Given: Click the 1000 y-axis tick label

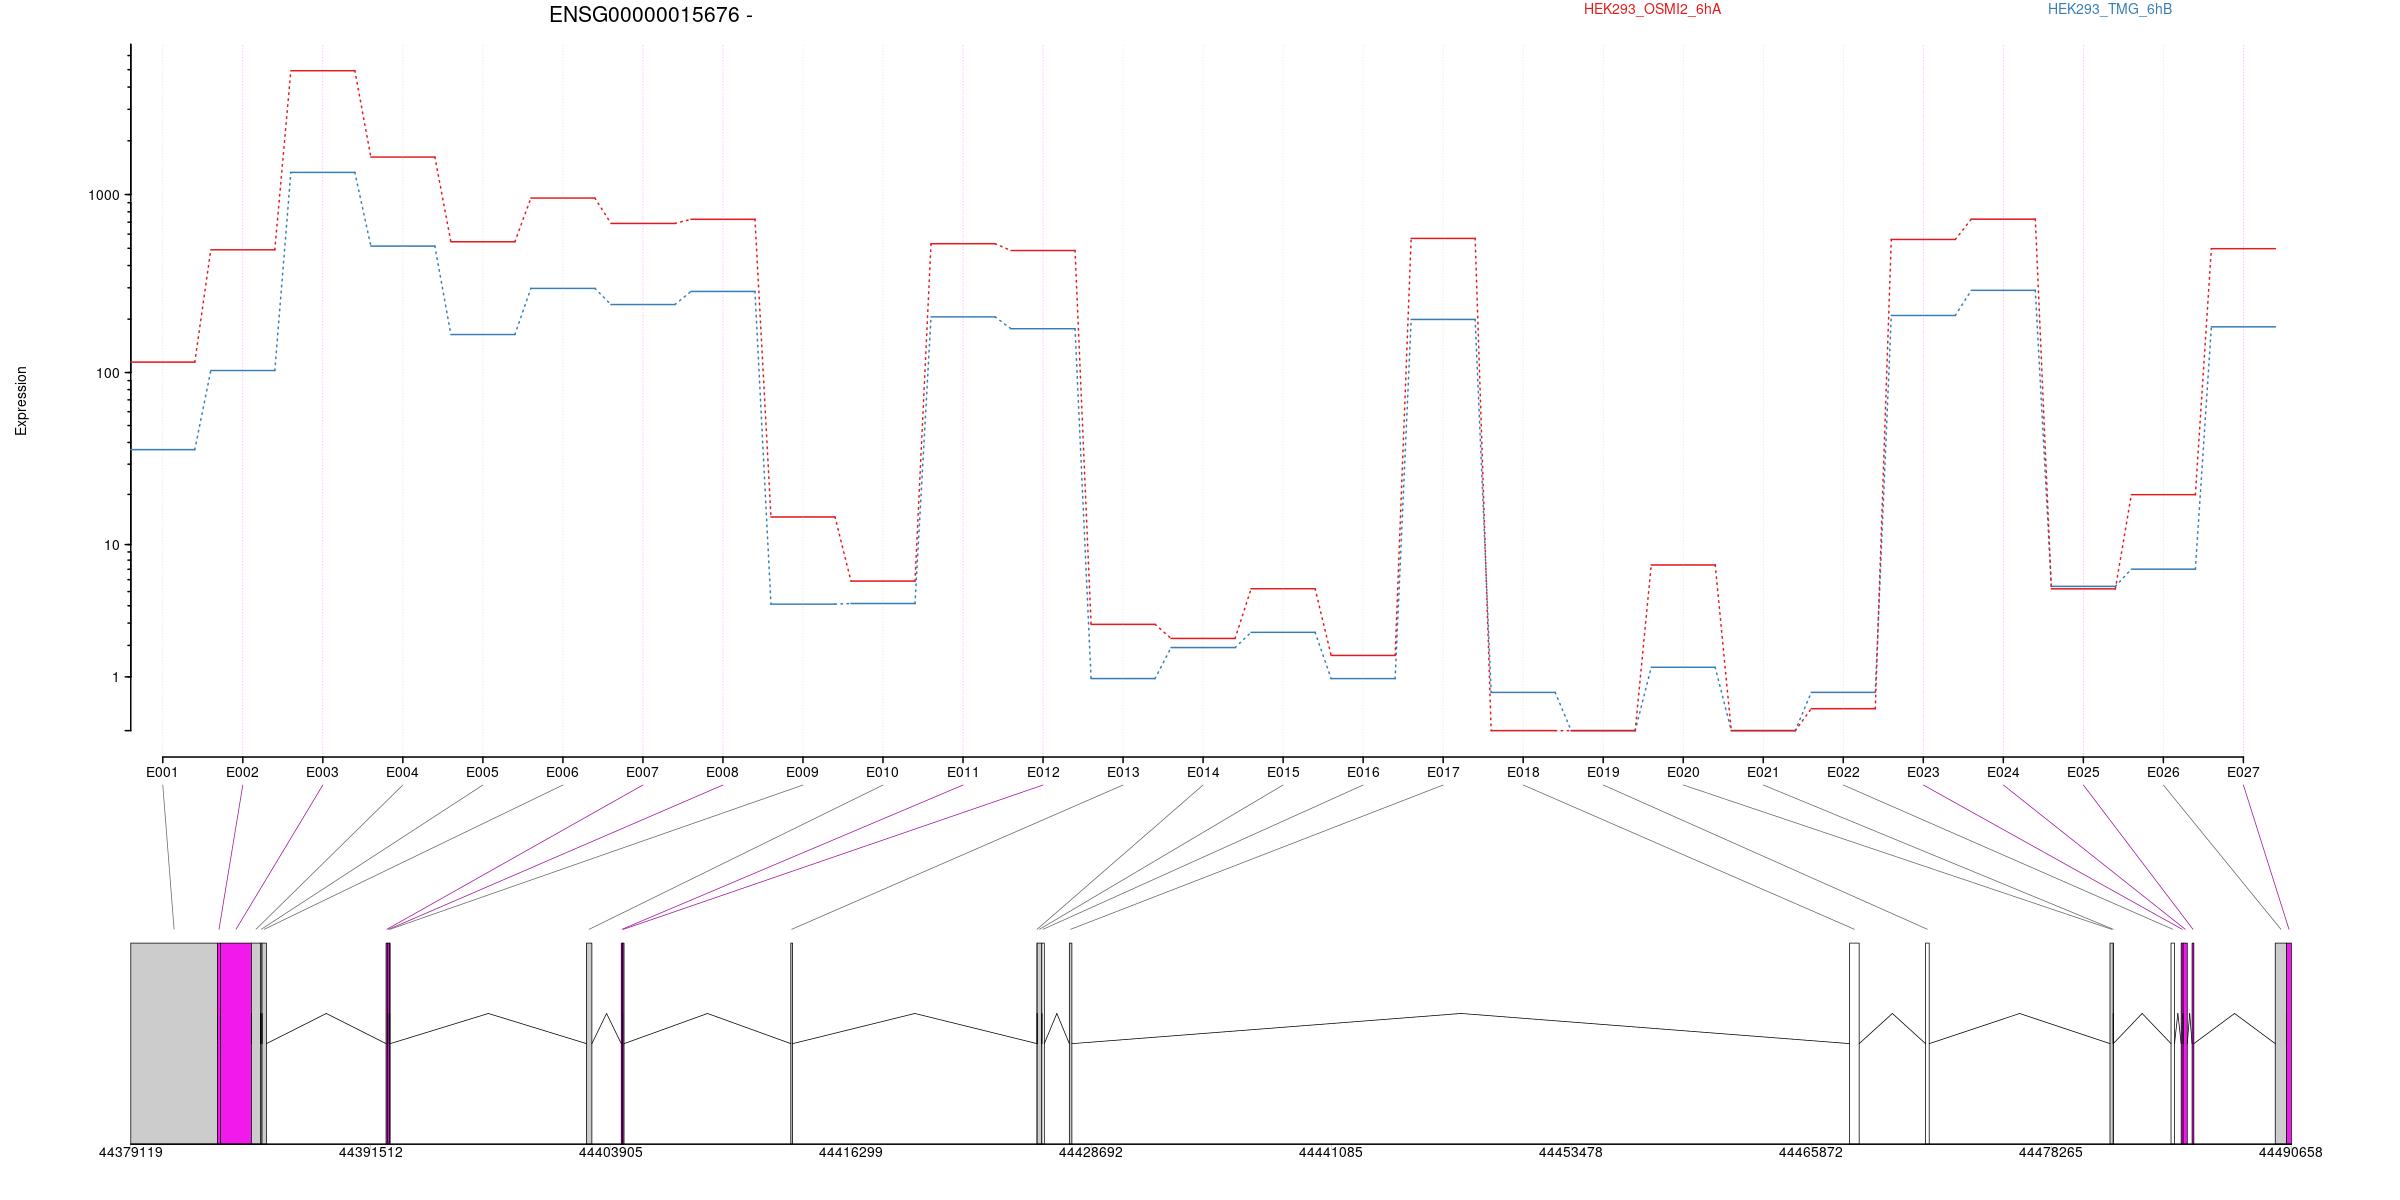Looking at the screenshot, I should 104,196.
